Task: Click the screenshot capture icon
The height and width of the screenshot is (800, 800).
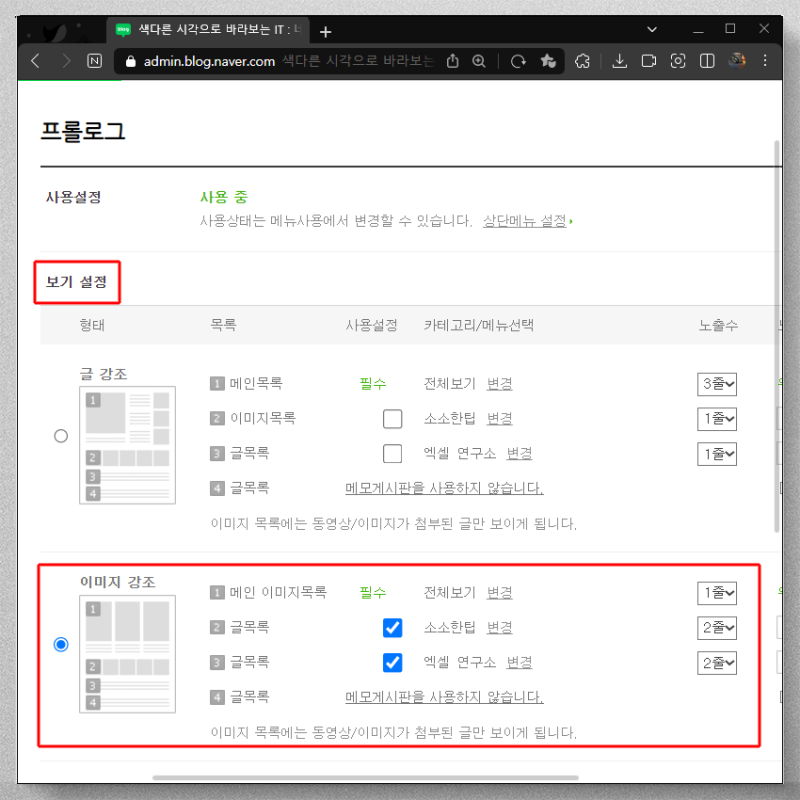Action: click(x=678, y=61)
